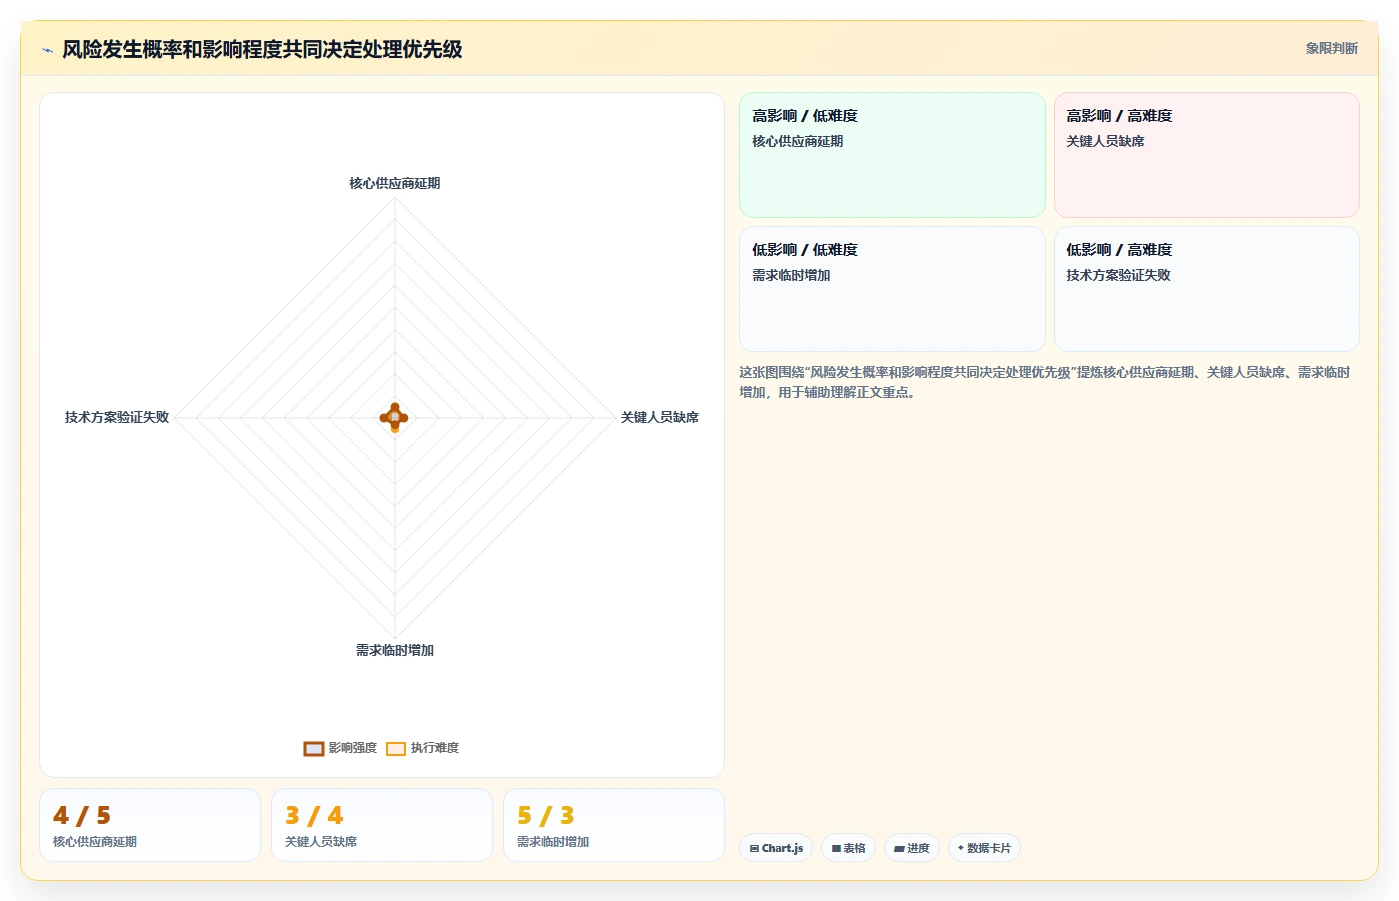This screenshot has height=901, width=1399.
Task: Select the 高影响 / 高难度 quadrant card
Action: click(1206, 155)
